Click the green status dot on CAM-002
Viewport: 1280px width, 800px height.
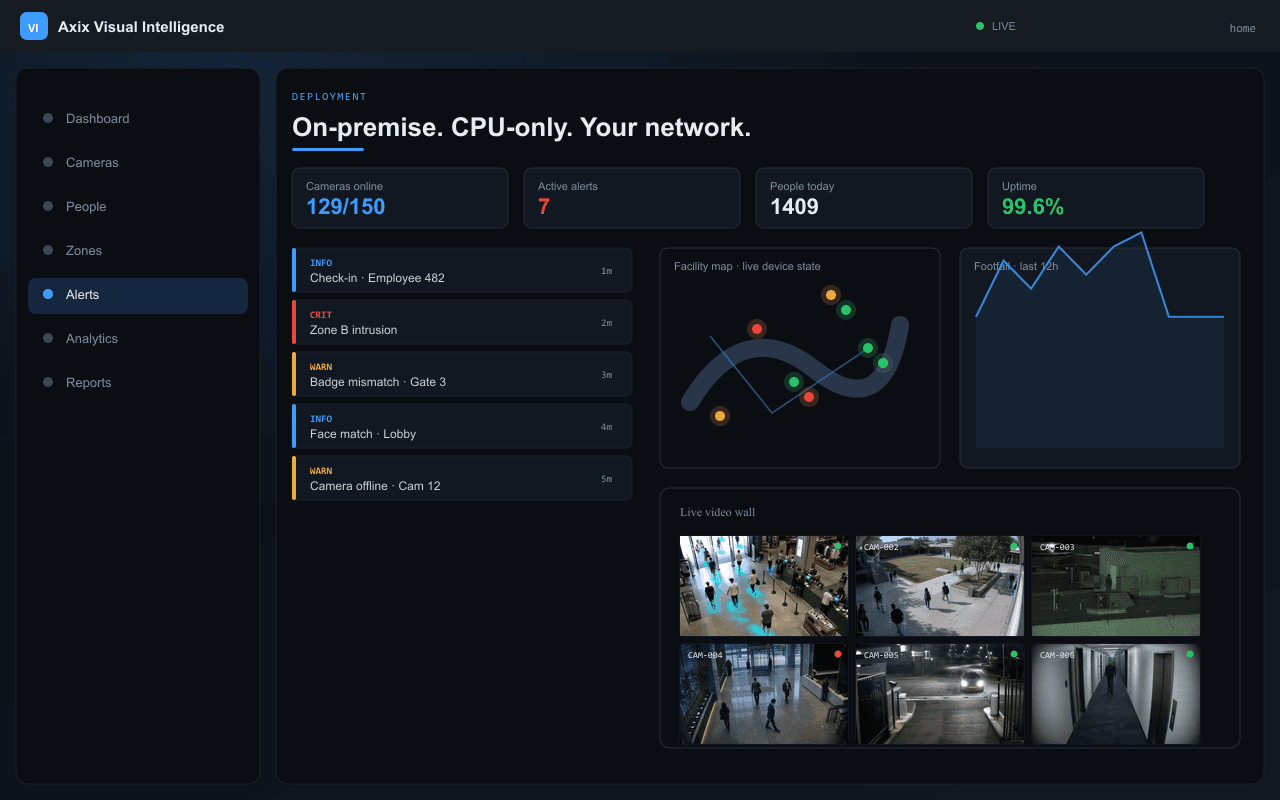pyautogui.click(x=1014, y=546)
